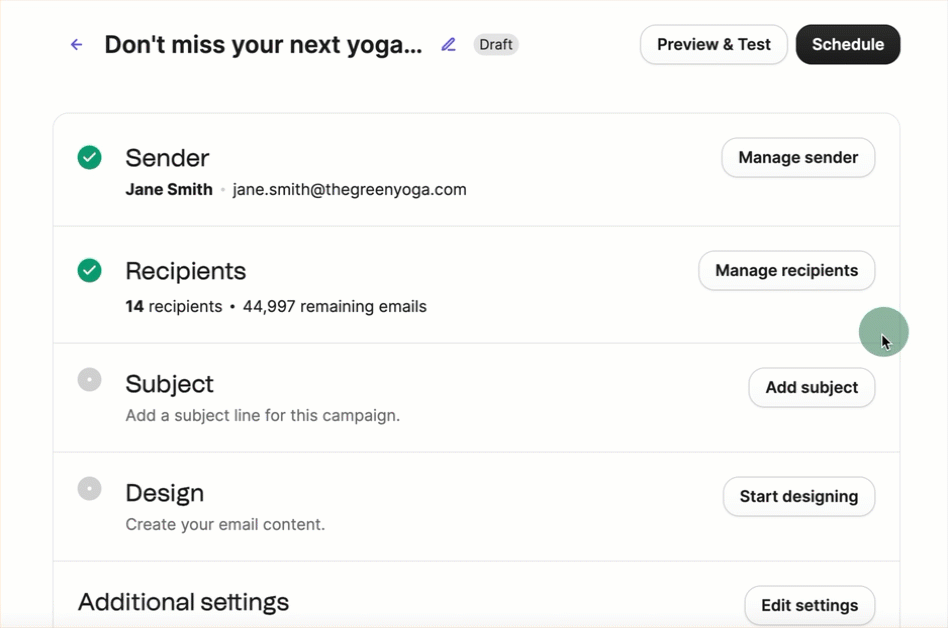
Task: Click the Additional settings heading
Action: (183, 602)
